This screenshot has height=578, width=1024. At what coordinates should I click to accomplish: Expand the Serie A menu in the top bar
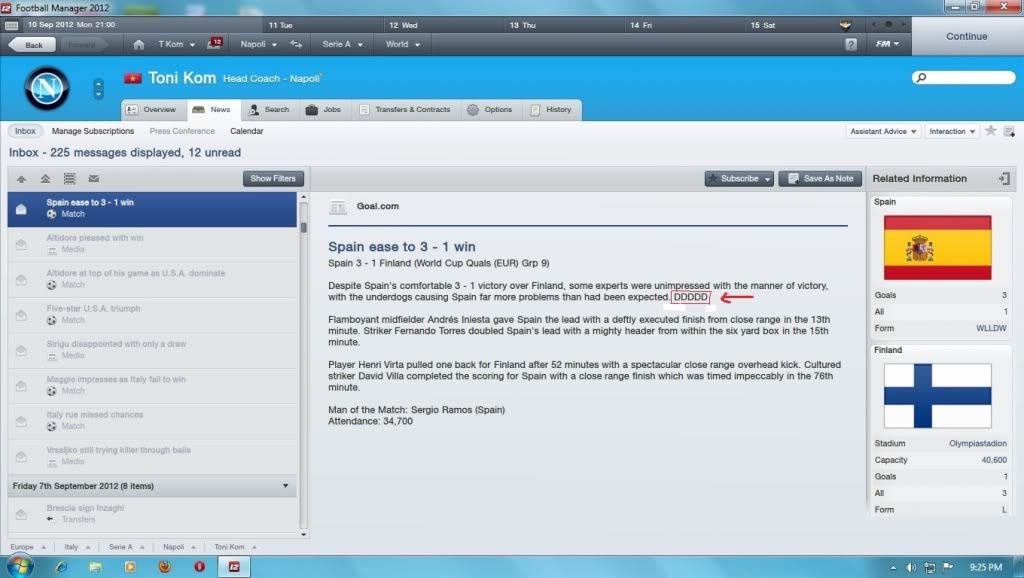click(342, 44)
